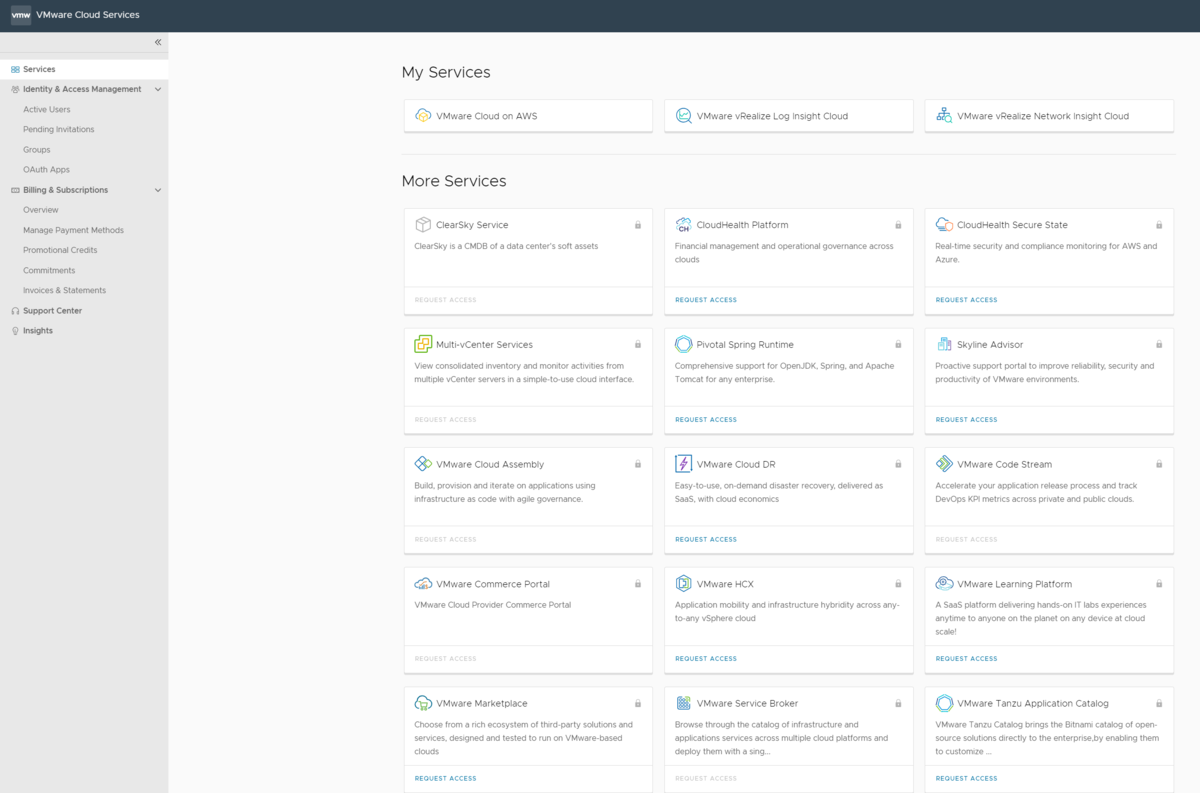Click the ClearSky Service cube icon
The width and height of the screenshot is (1200, 793).
[423, 225]
